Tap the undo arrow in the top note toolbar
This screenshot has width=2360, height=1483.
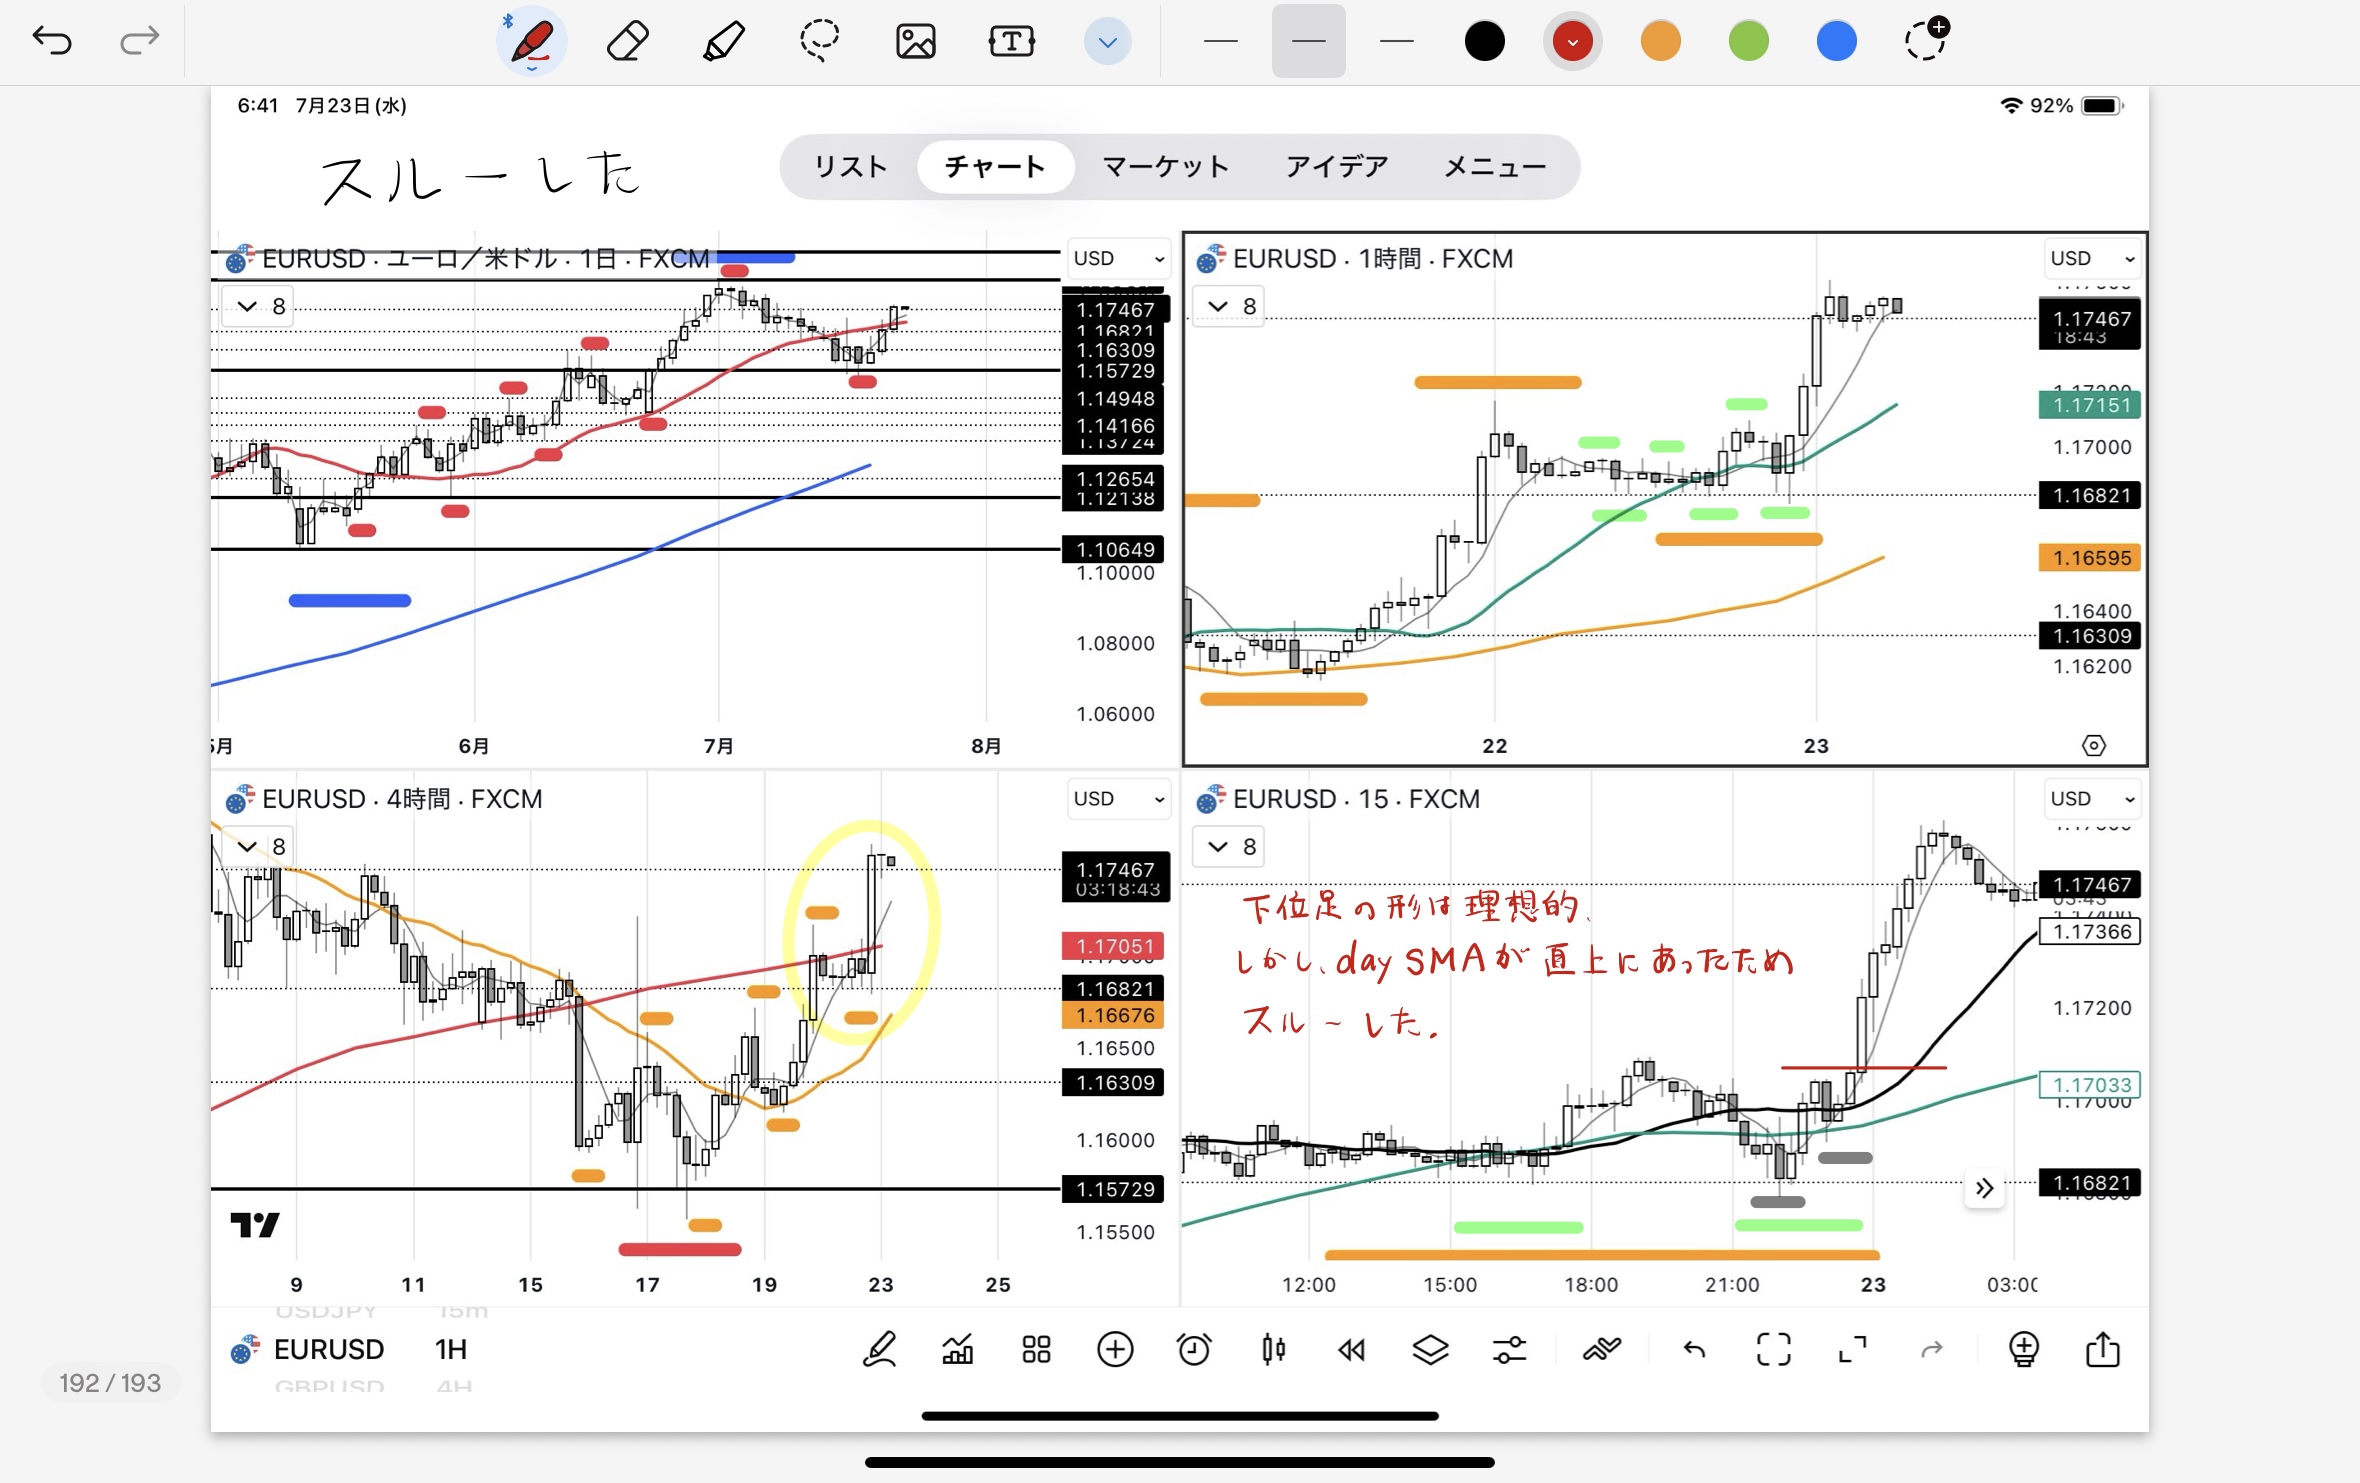coord(52,40)
